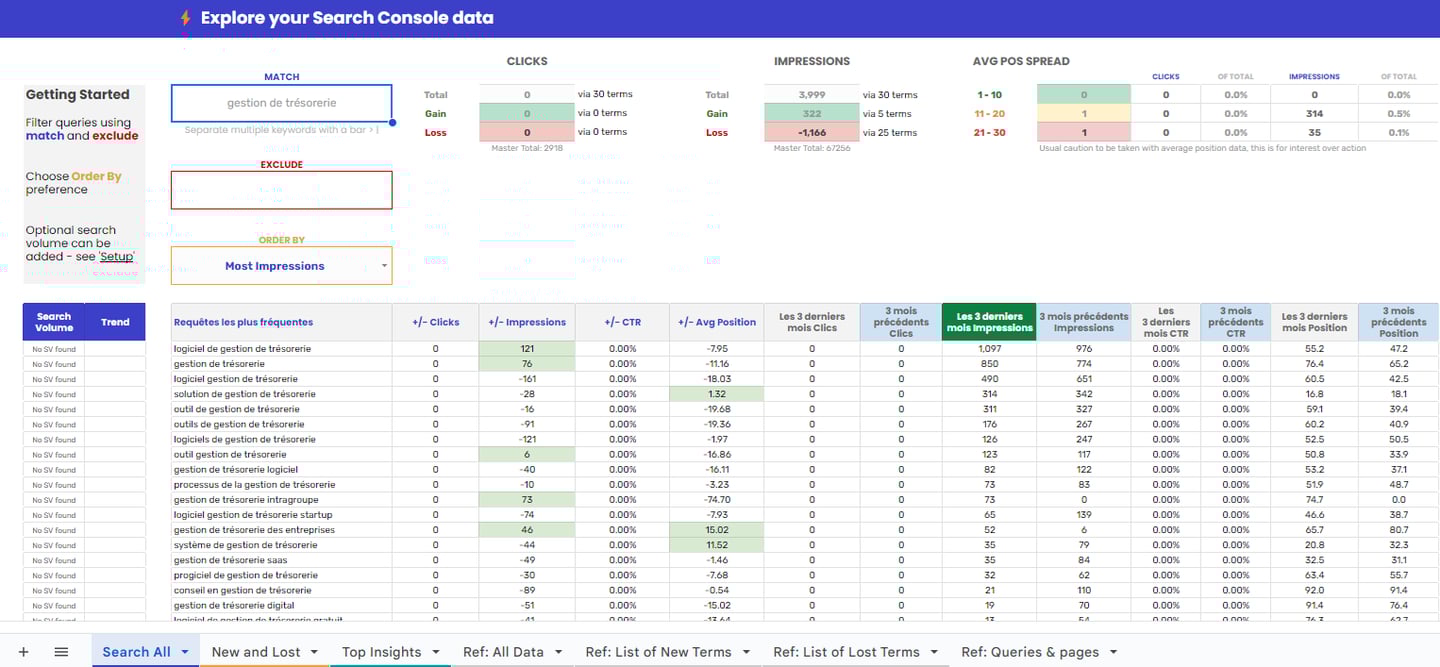Viewport: 1440px width, 667px height.
Task: Click the red impressions Loss cell -1,166
Action: [x=811, y=132]
